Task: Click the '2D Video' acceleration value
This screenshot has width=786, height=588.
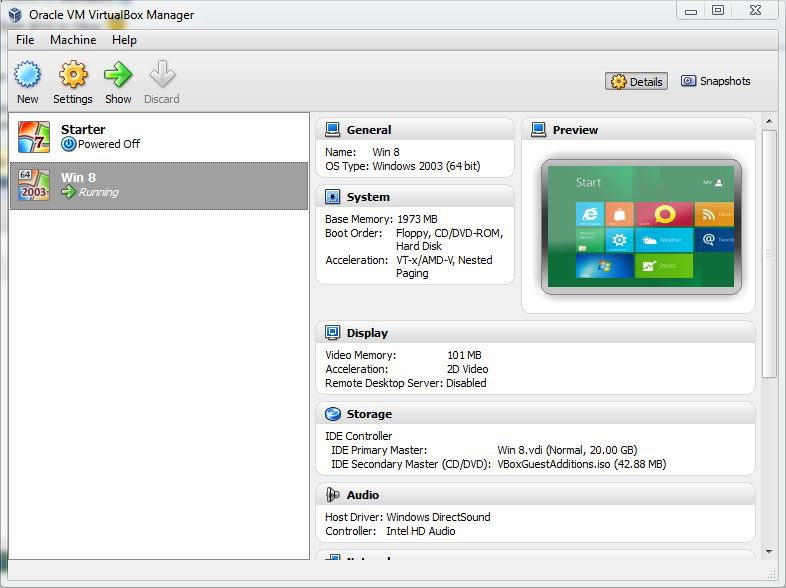Action: [467, 369]
